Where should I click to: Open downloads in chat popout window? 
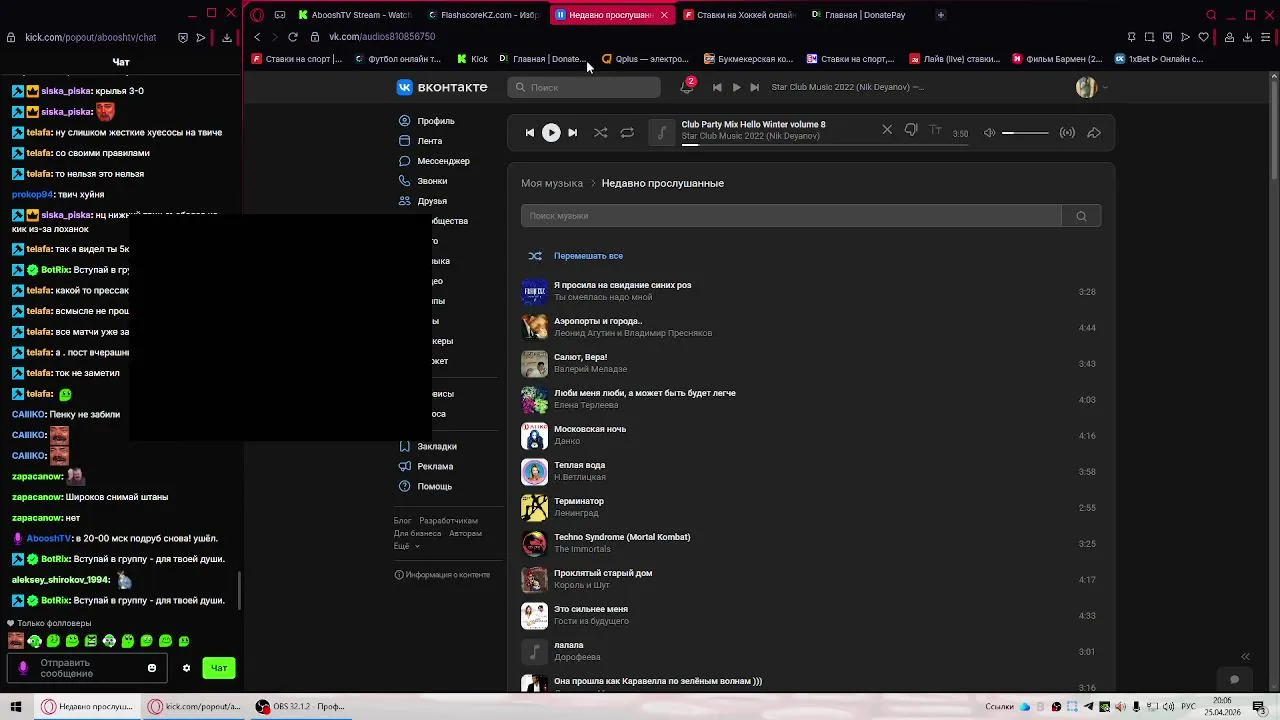click(227, 38)
